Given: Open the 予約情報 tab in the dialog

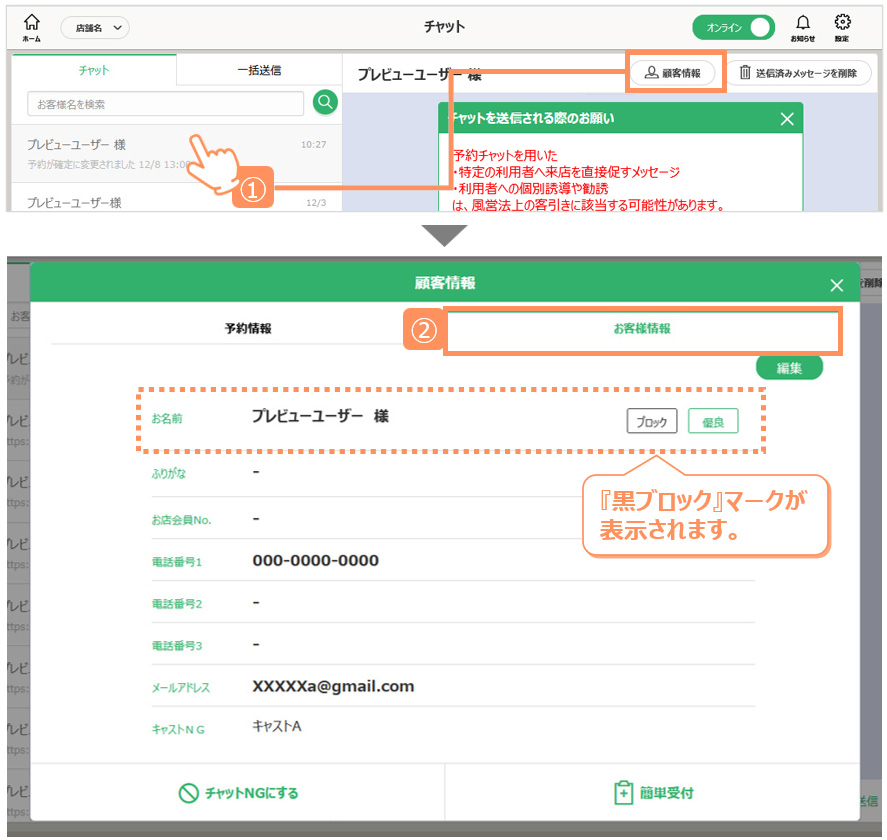Looking at the screenshot, I should (x=248, y=328).
